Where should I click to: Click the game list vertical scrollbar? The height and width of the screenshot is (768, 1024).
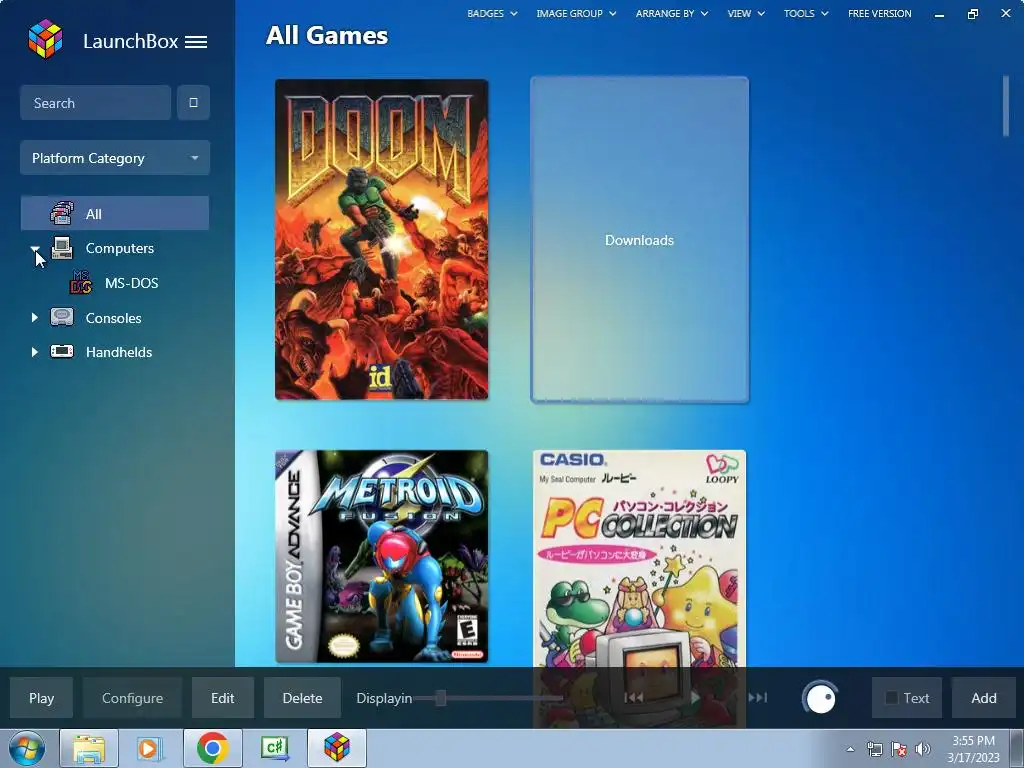click(x=1006, y=106)
